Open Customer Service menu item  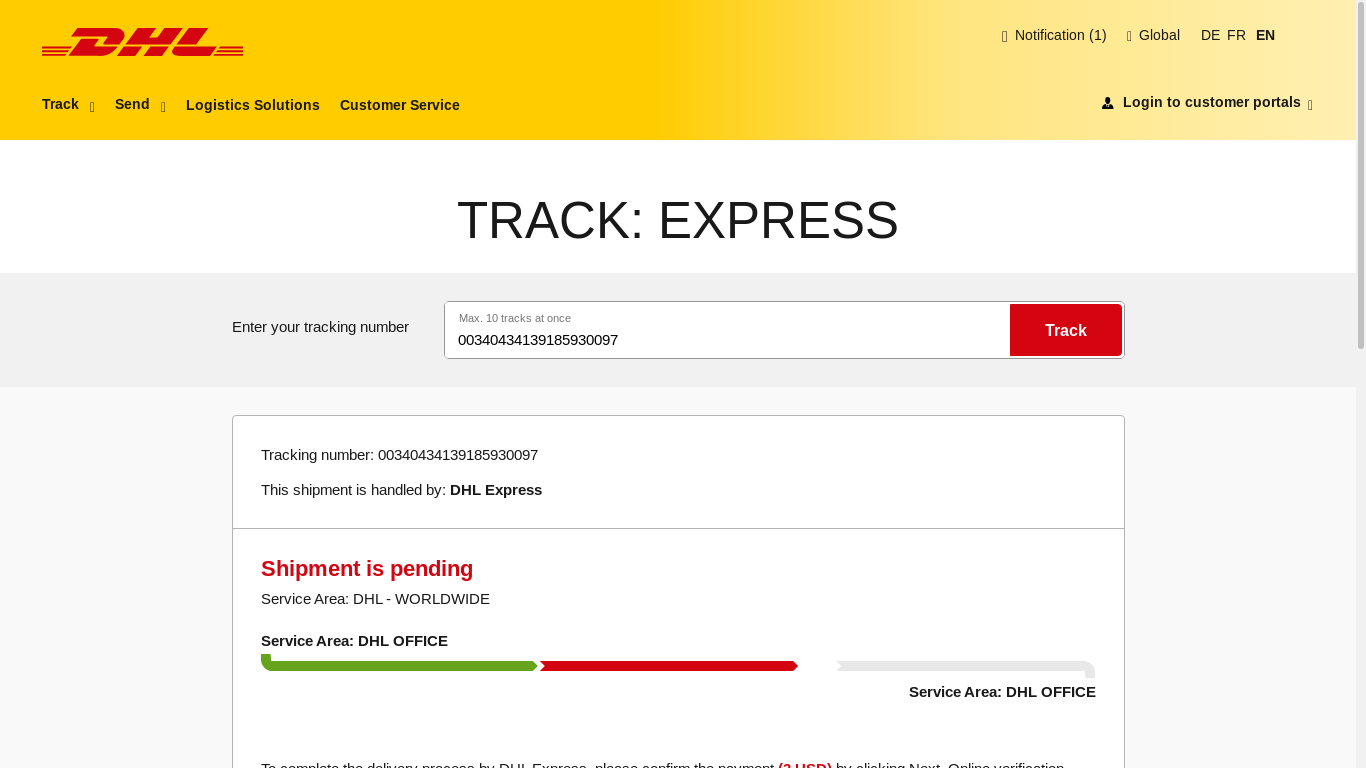tap(400, 105)
